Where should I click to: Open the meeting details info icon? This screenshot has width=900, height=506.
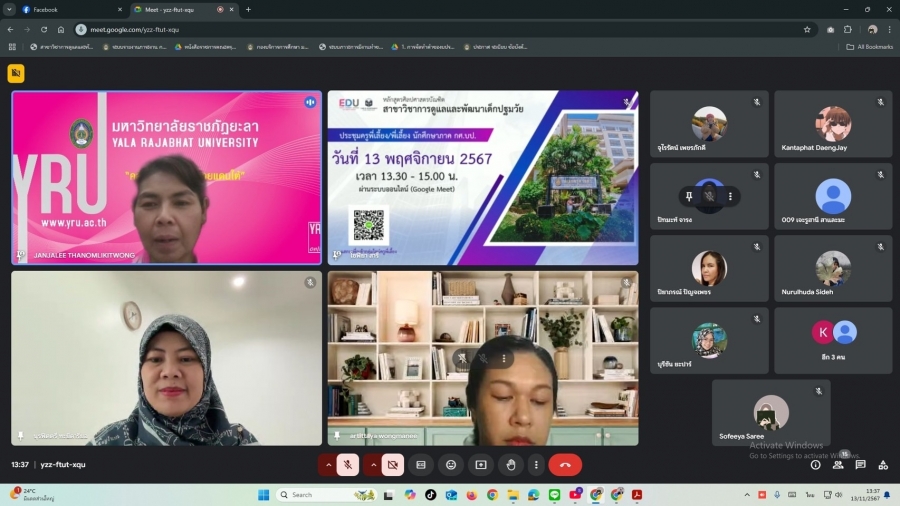point(816,465)
